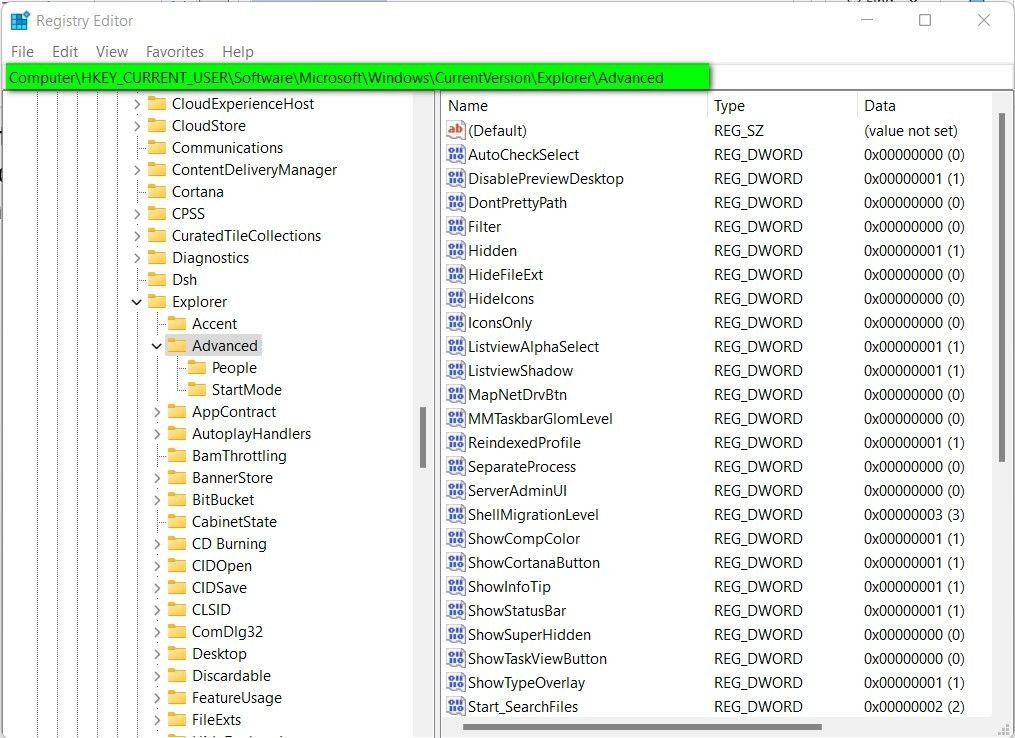Expand the FeatureUsage key
The width and height of the screenshot is (1015, 738).
coord(157,698)
